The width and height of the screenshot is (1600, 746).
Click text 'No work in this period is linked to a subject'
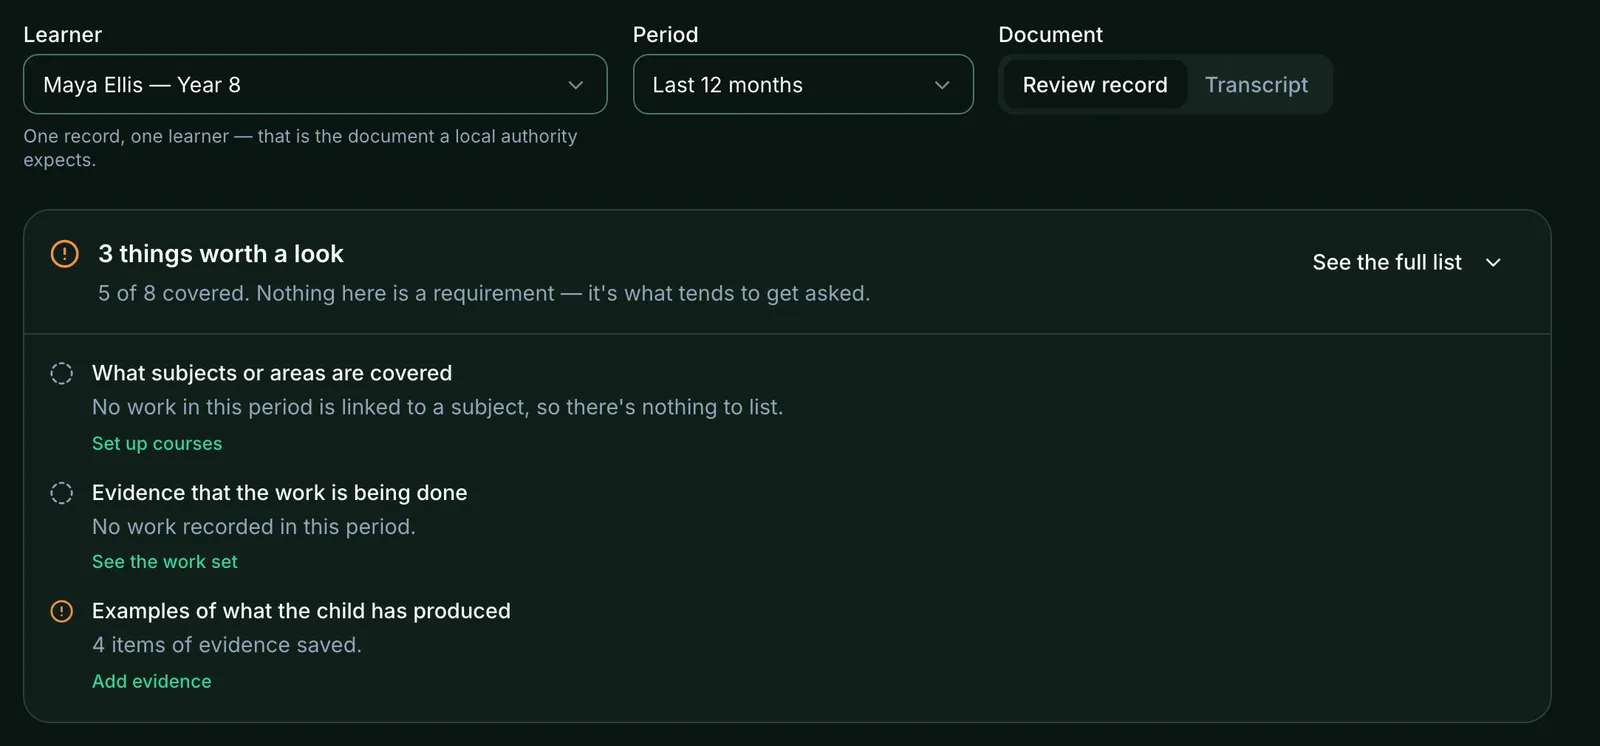(x=311, y=407)
